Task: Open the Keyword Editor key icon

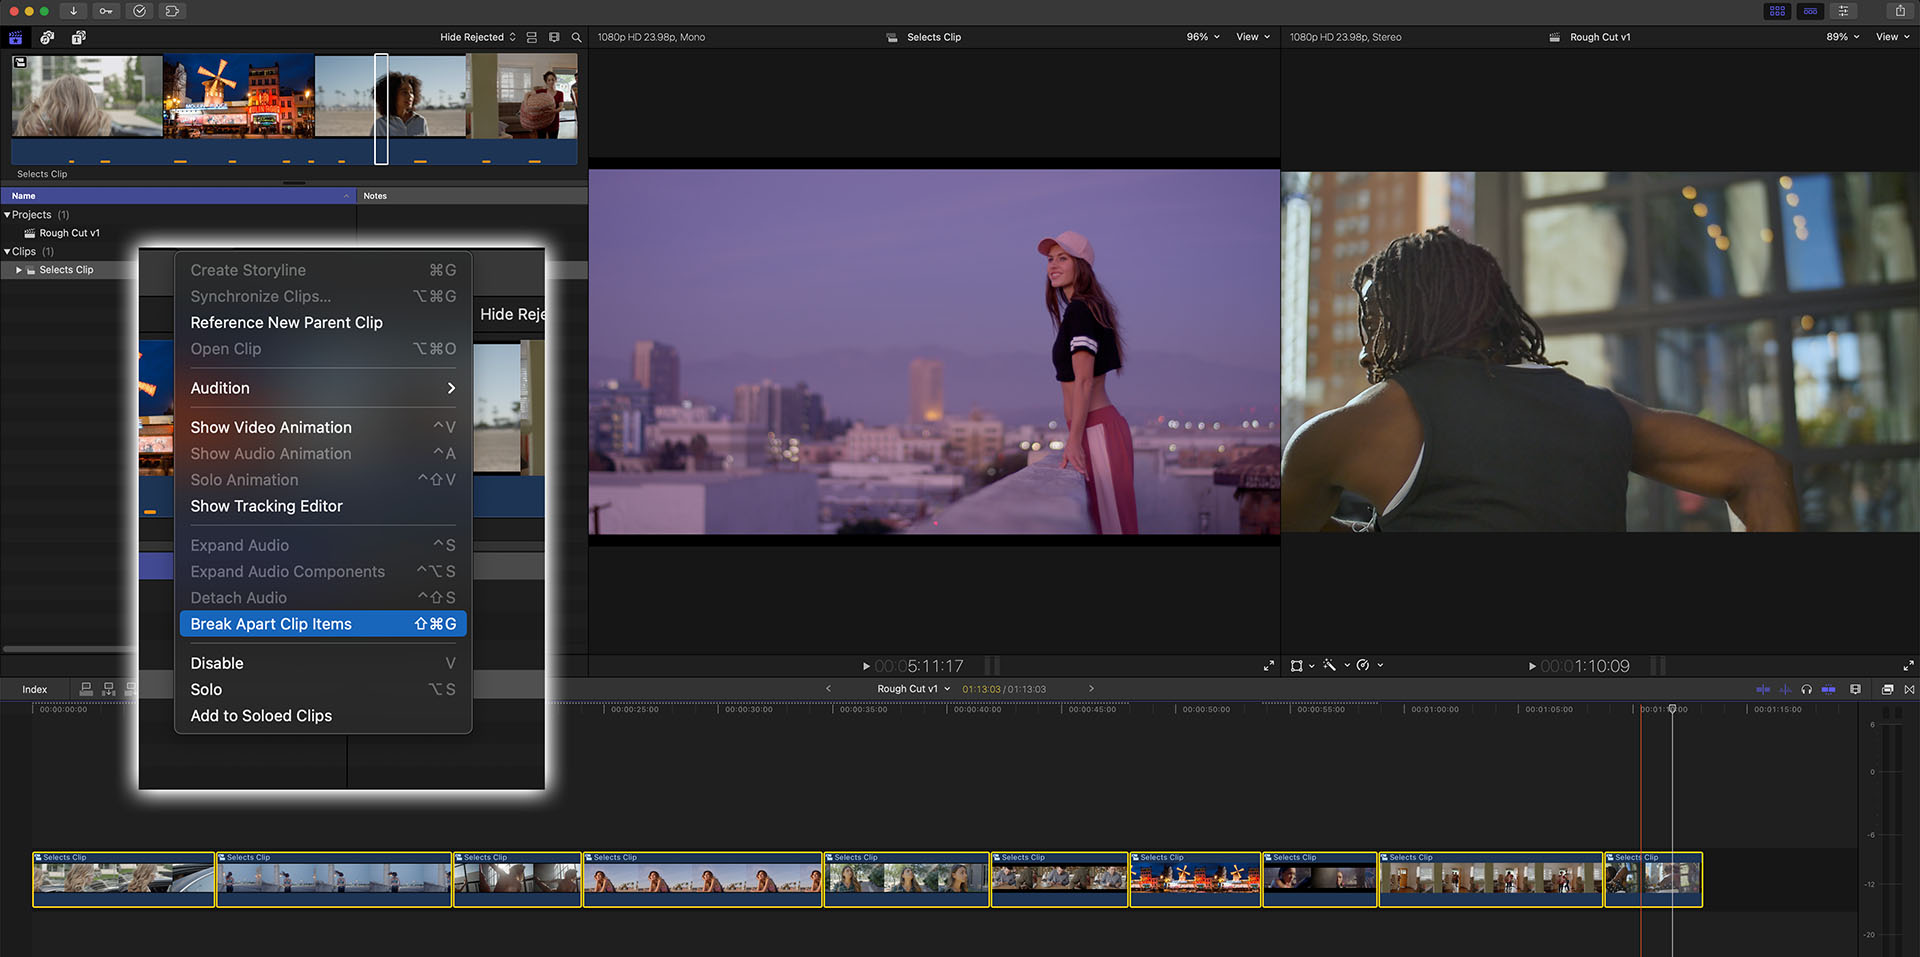Action: tap(106, 11)
